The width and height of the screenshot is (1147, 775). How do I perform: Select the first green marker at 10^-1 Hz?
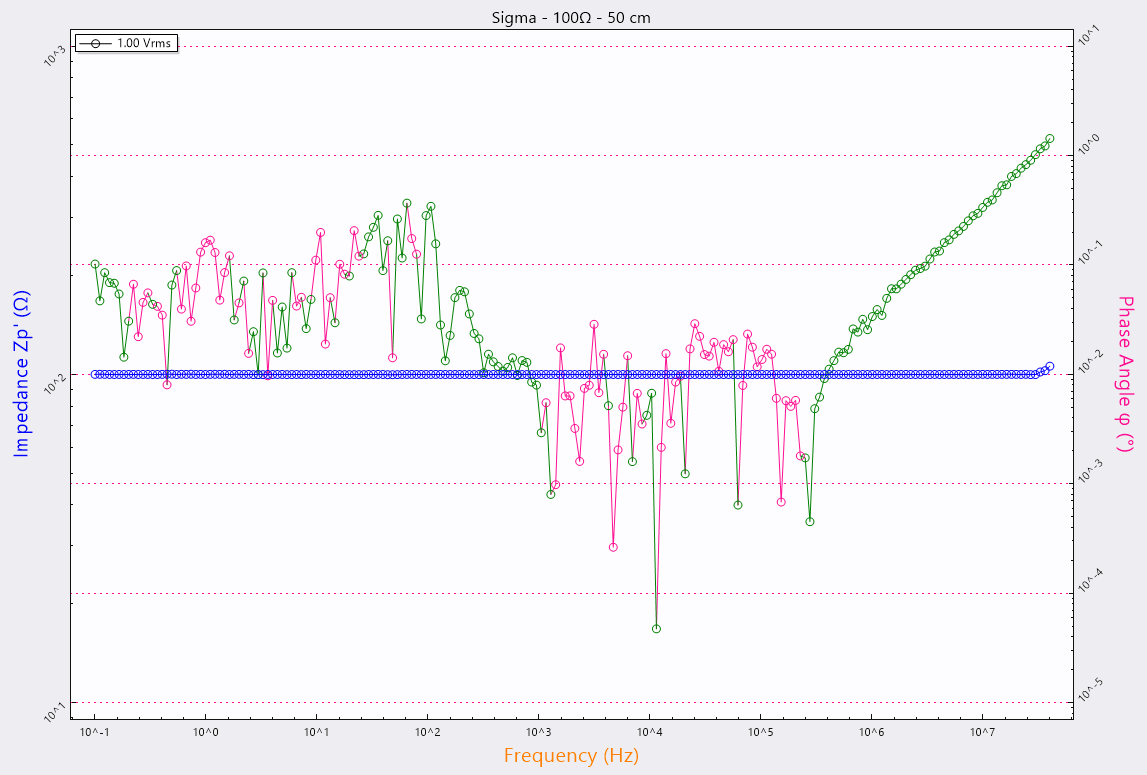pyautogui.click(x=95, y=264)
